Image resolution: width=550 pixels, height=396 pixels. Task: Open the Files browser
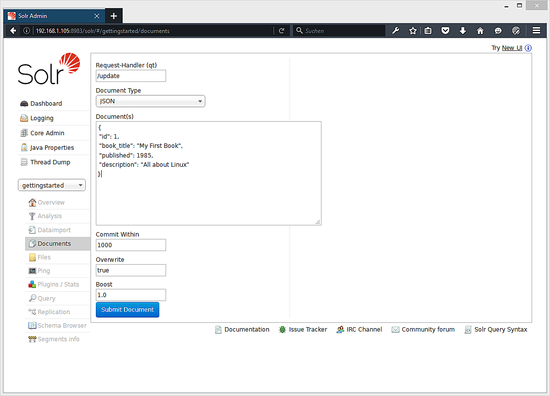(x=40, y=257)
